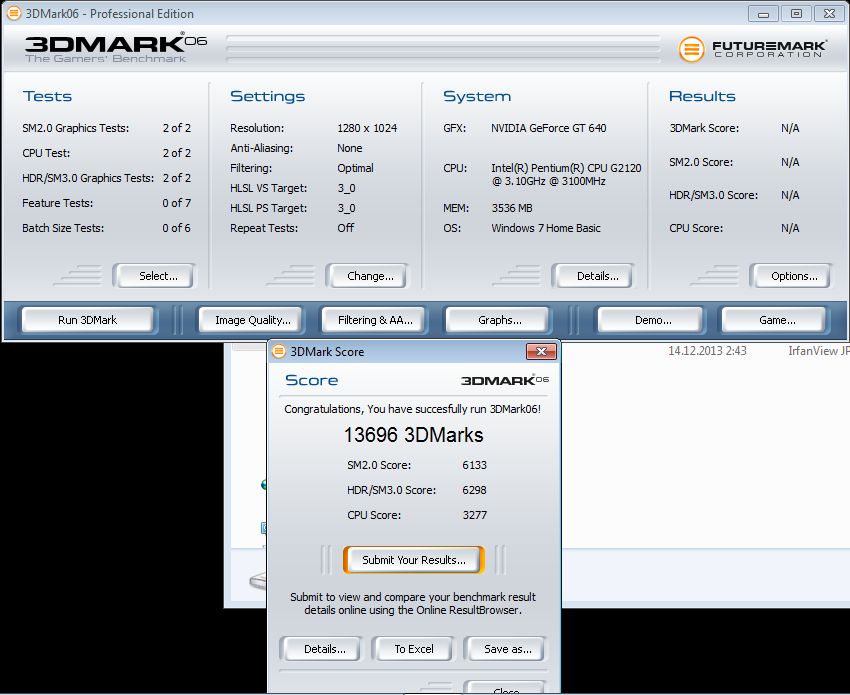This screenshot has width=850, height=695.
Task: Start the benchmark with Run 3DMark
Action: (87, 320)
